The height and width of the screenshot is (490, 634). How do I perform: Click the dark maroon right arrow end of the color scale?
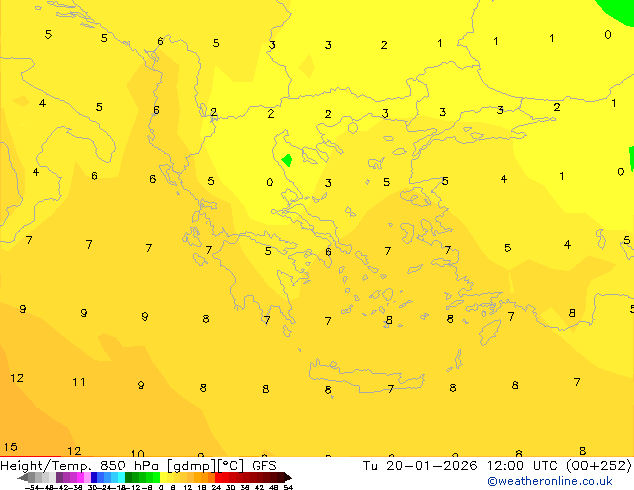pos(287,478)
